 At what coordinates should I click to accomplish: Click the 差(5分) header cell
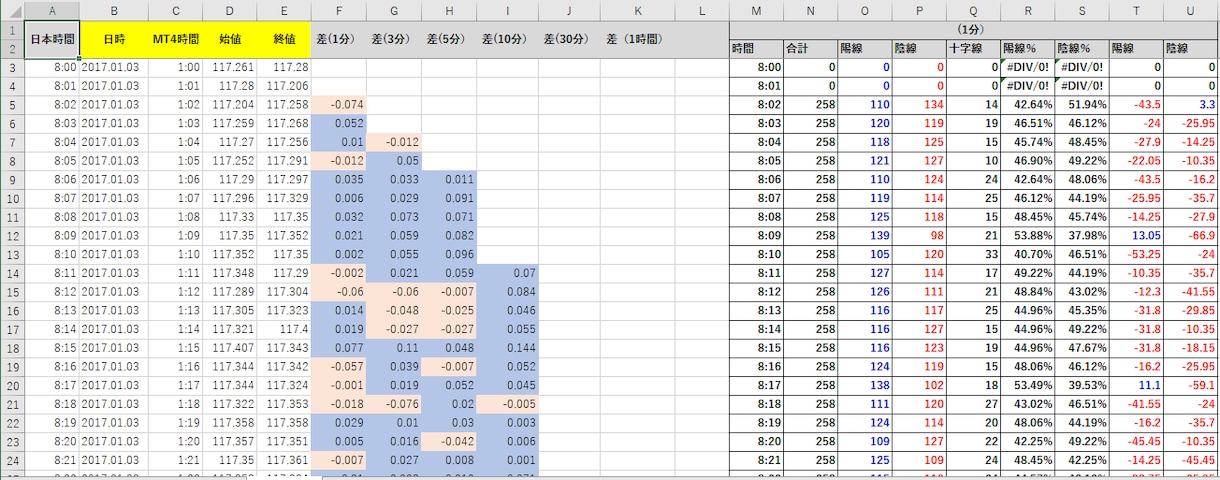(449, 39)
